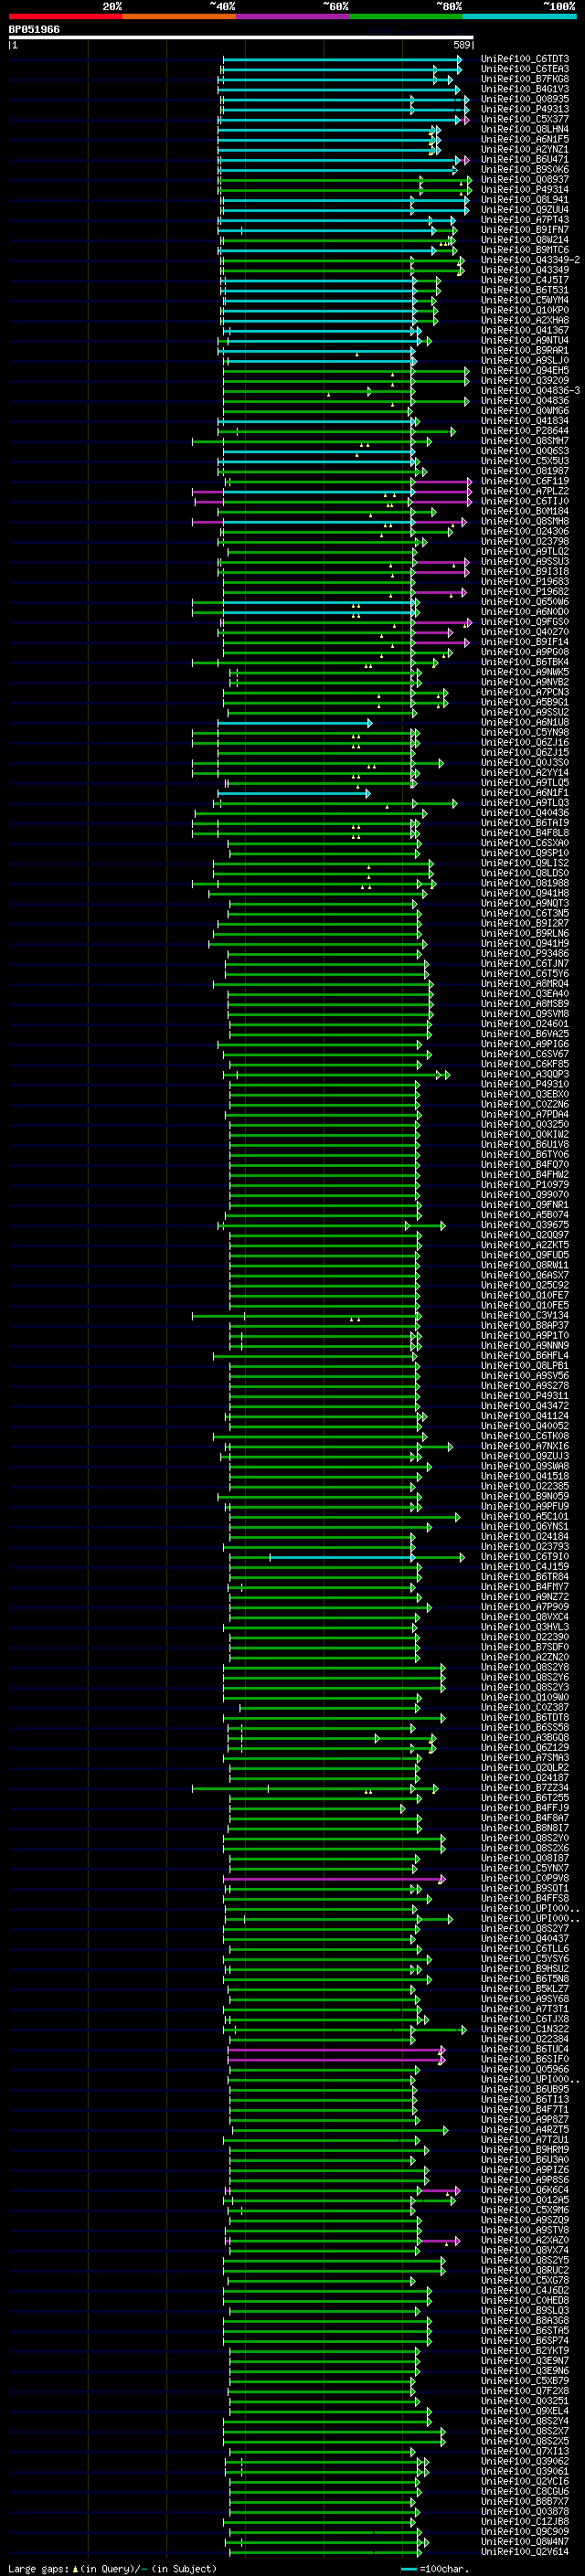Viewport: 585px width, 2576px height.
Task: Select hit label UniRef100_A7NXI6
Action: [525, 1446]
